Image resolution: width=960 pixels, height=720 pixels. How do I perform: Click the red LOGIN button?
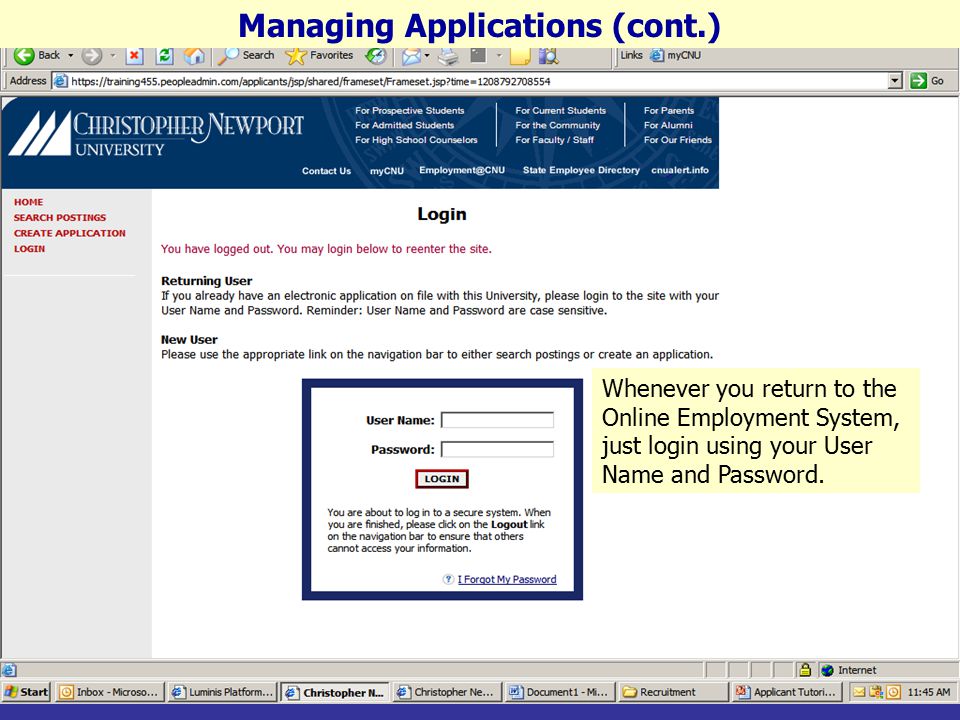442,479
